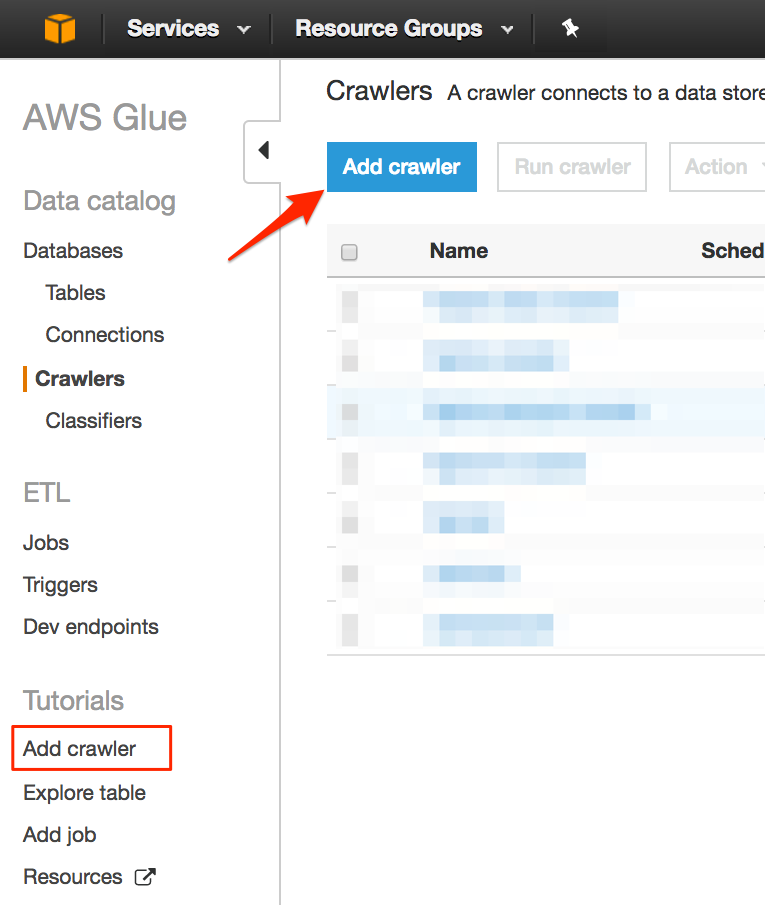
Task: Check the first crawler row checkbox
Action: click(349, 305)
